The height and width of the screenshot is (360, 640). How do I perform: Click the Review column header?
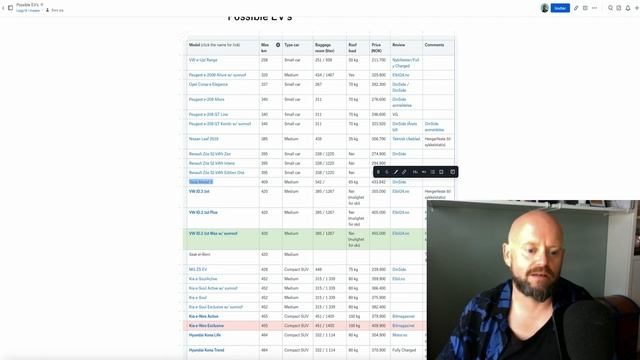[406, 48]
